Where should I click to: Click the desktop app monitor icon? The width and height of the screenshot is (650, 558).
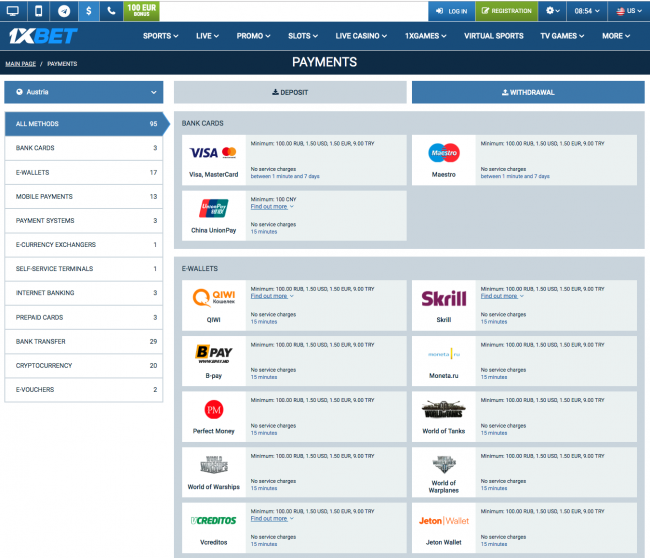click(x=13, y=11)
